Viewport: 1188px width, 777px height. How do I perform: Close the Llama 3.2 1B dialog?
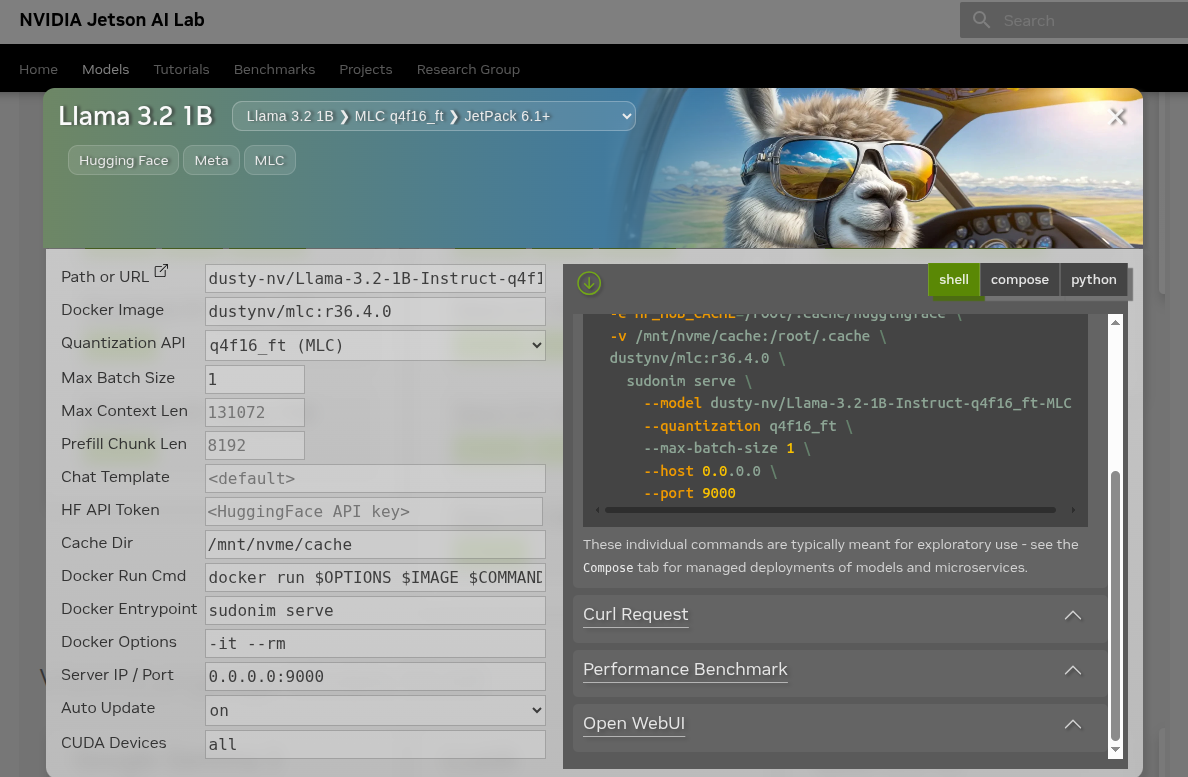click(1118, 117)
